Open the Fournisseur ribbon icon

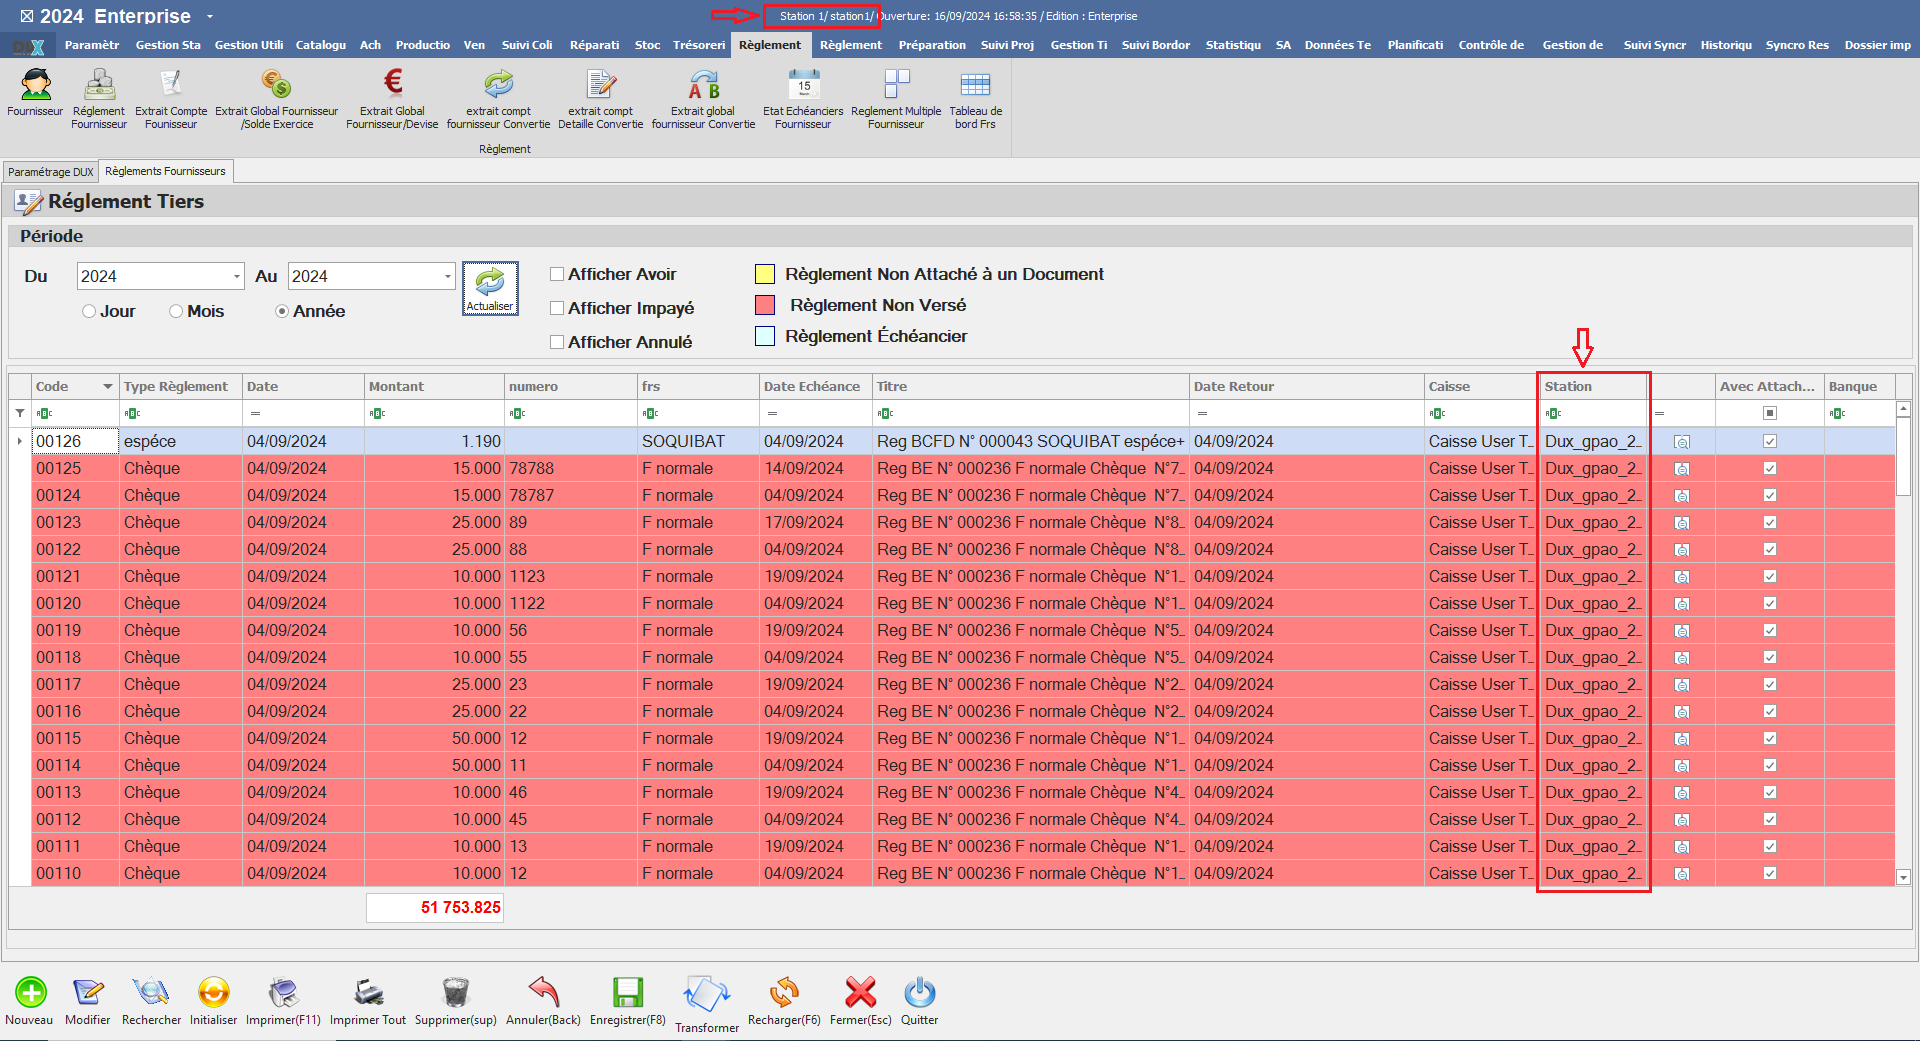[36, 85]
